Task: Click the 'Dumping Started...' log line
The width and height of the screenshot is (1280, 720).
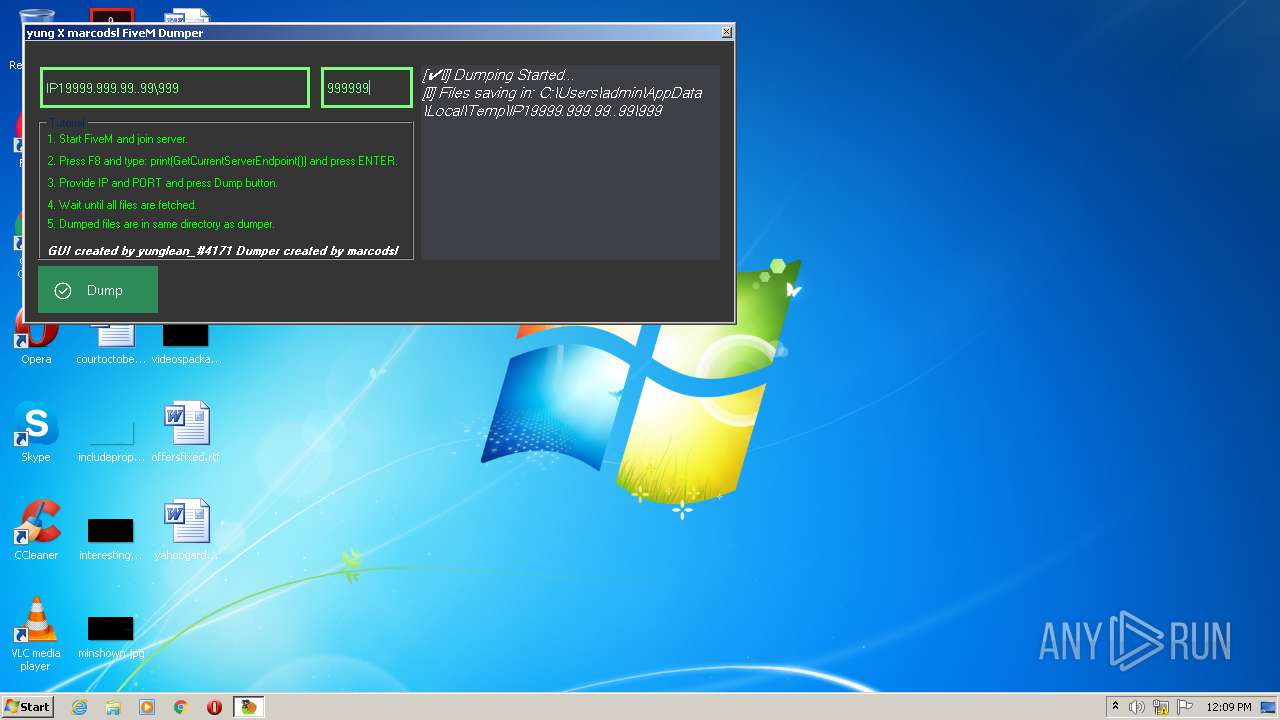Action: point(498,75)
